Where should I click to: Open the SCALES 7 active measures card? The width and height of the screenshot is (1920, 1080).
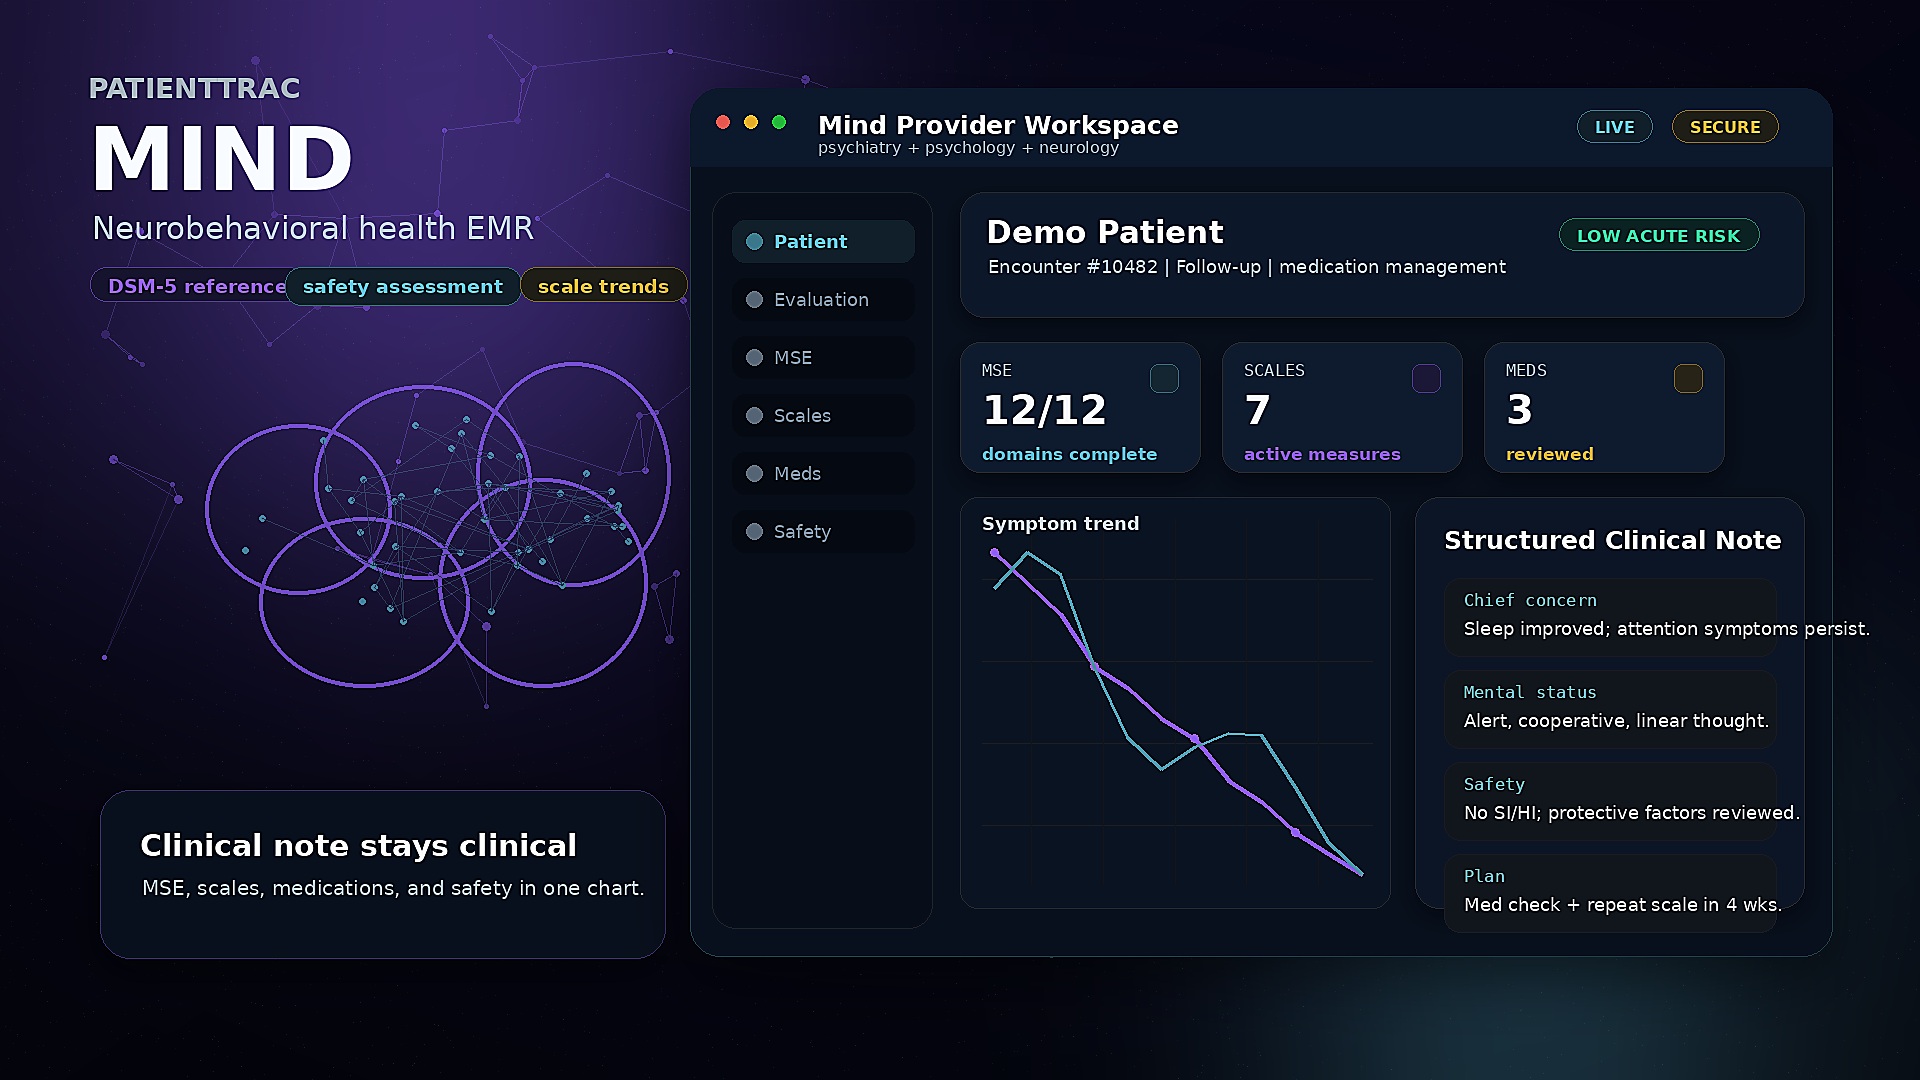pyautogui.click(x=1342, y=408)
